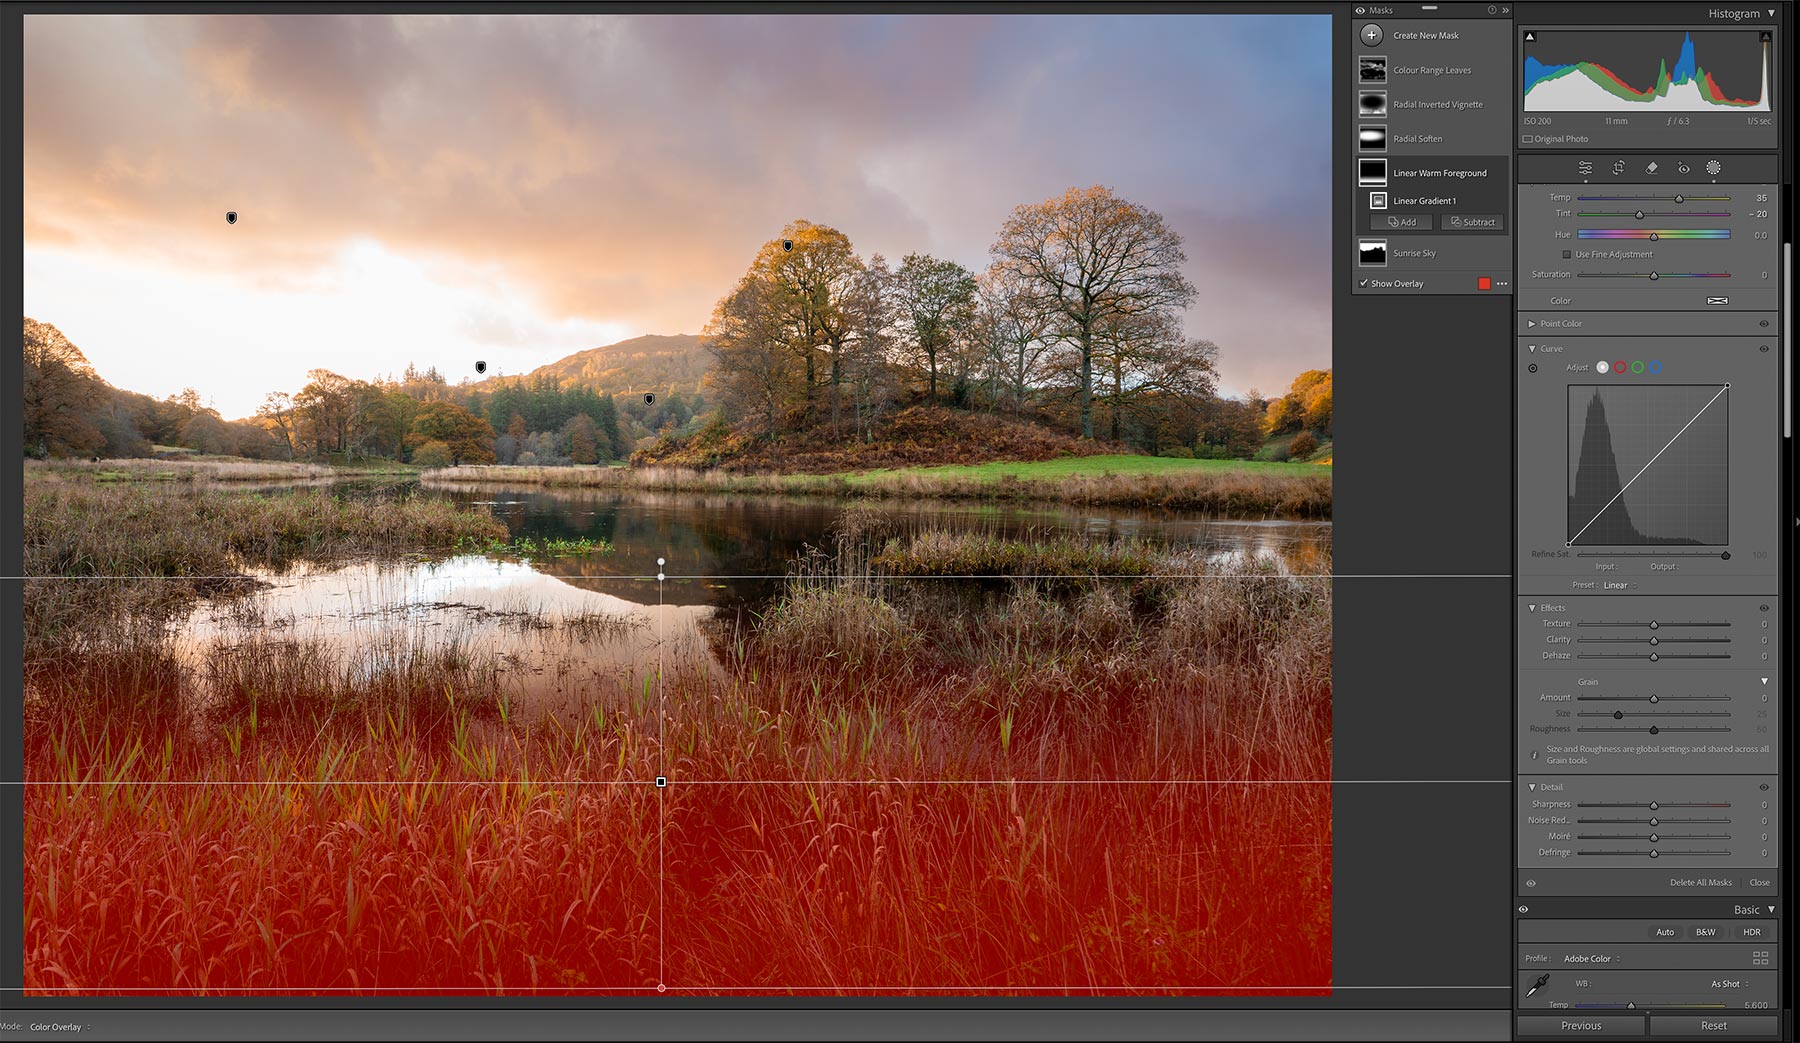Toggle the Show Overlay checkbox
The height and width of the screenshot is (1043, 1800).
1364,283
